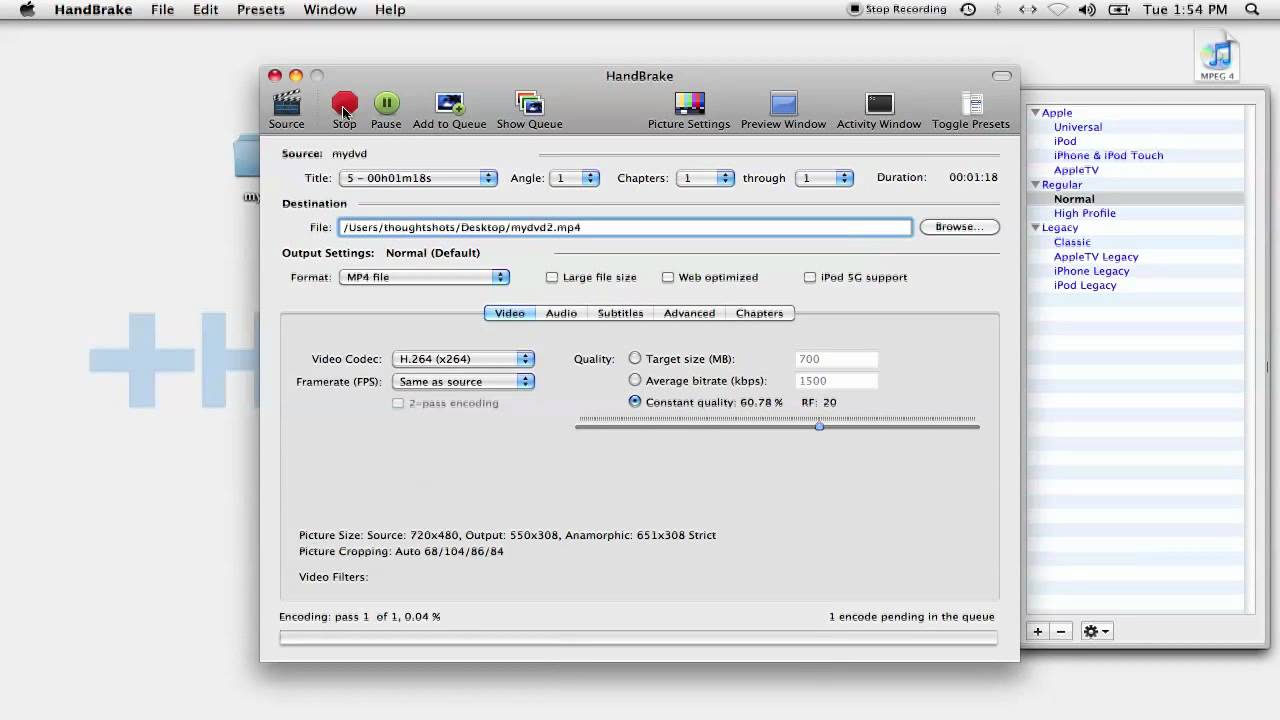Pause encoding with the green Pause icon
This screenshot has width=1280, height=720.
point(386,103)
